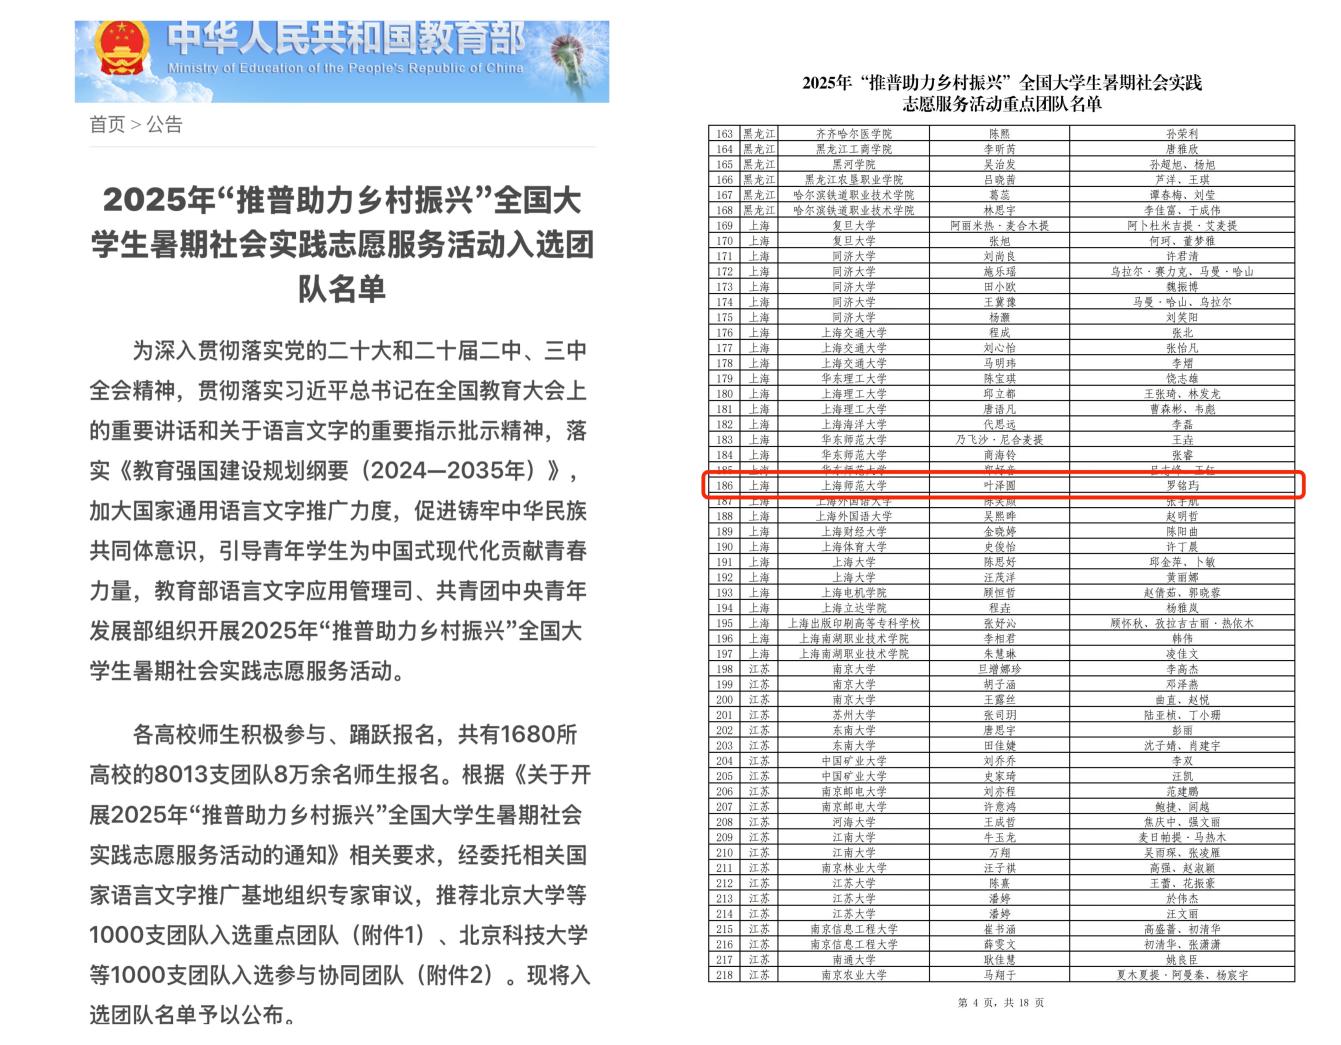Click the name 罗铭玙 in the highlighted row

coord(1181,485)
